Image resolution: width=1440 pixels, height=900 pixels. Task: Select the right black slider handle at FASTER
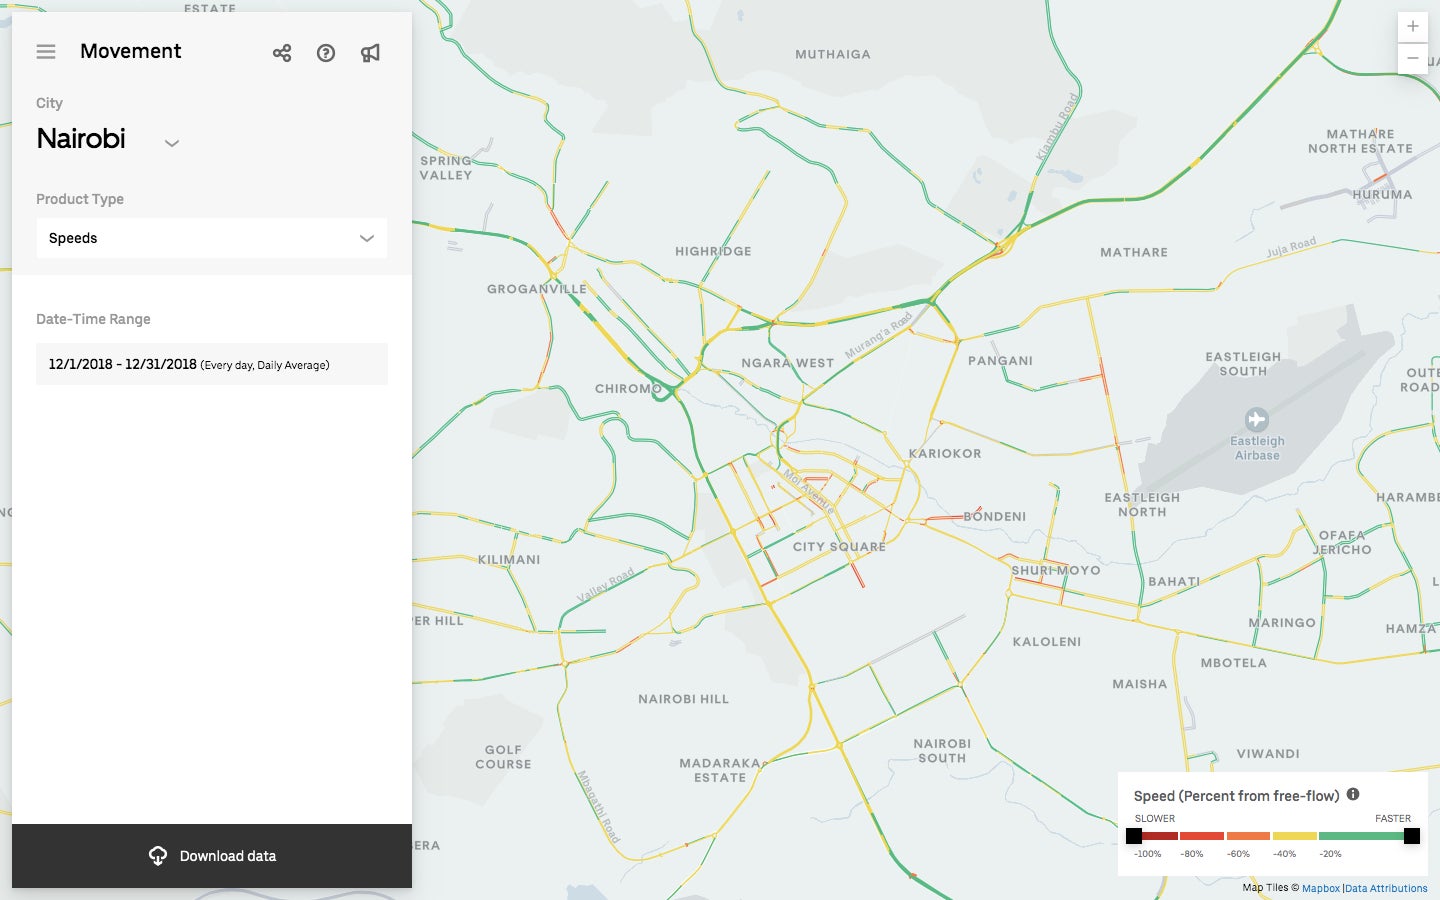(x=1412, y=836)
